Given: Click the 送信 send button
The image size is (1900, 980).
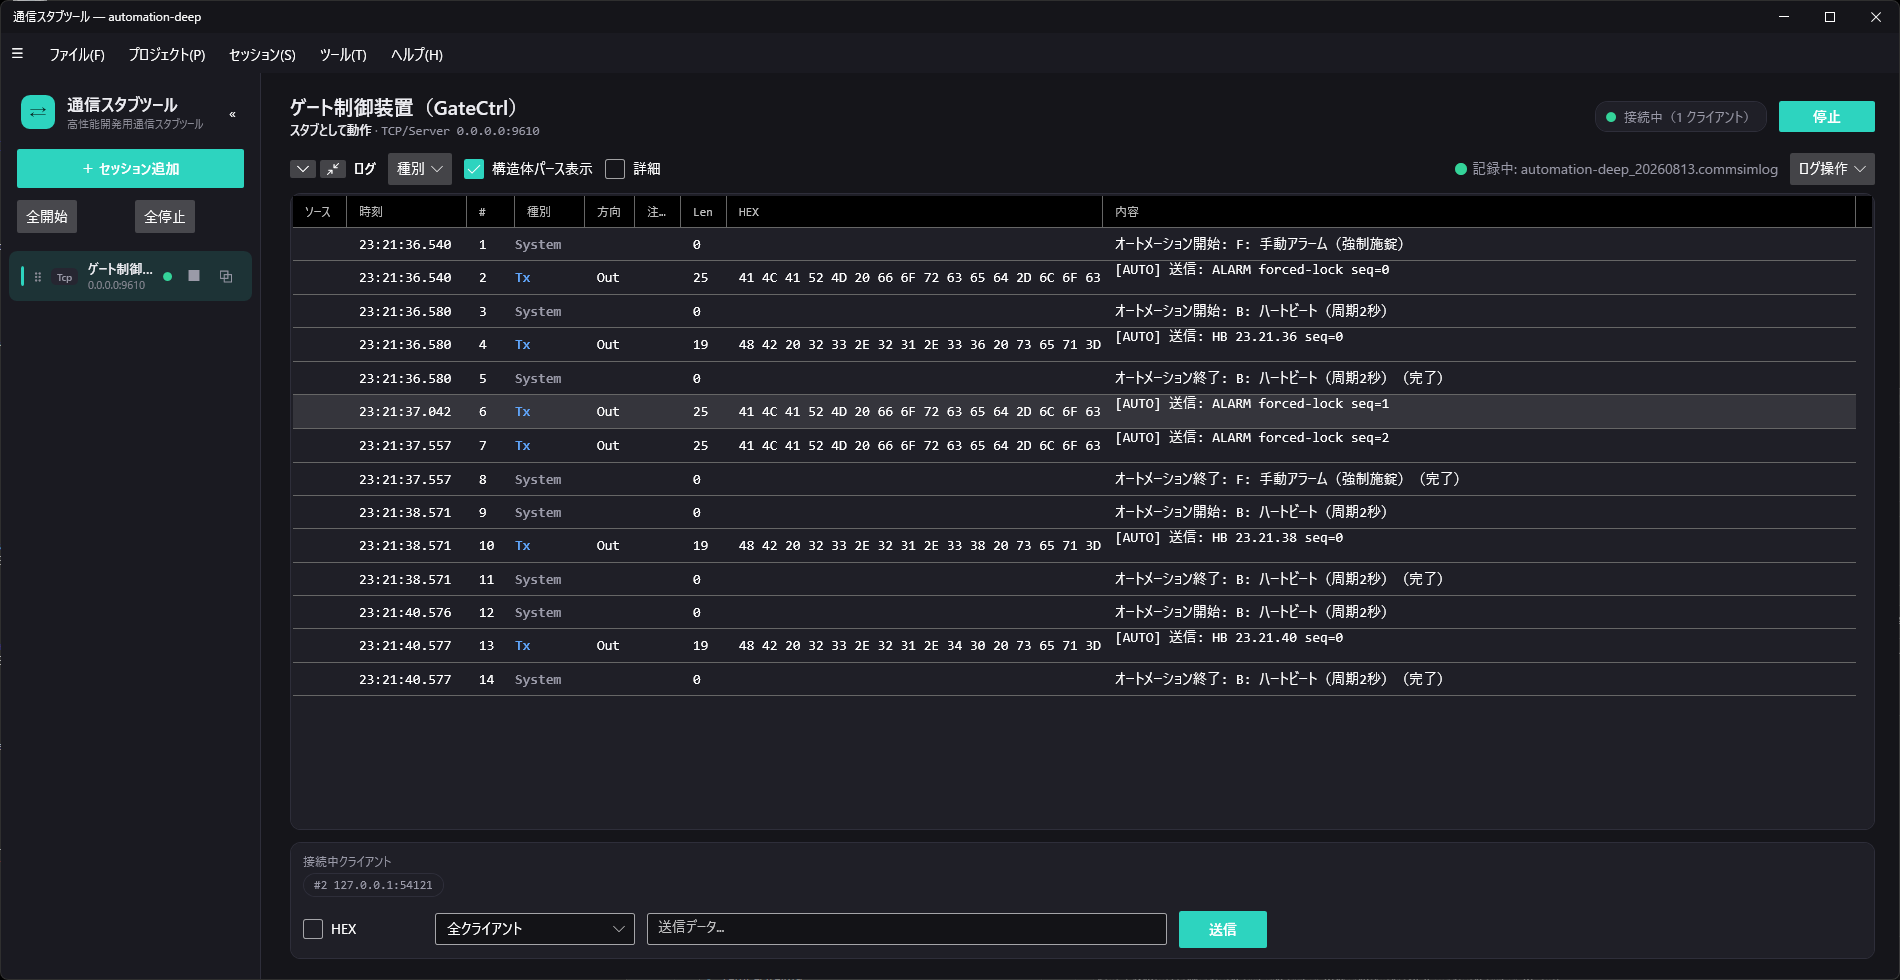Looking at the screenshot, I should [1223, 929].
